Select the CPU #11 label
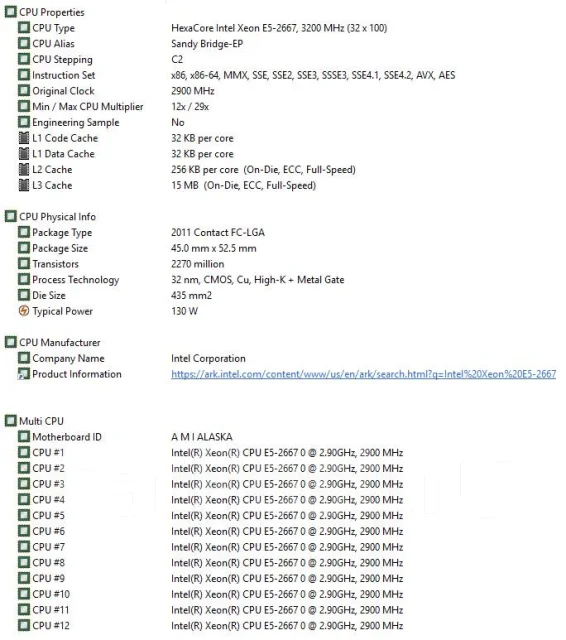The height and width of the screenshot is (640, 566). pos(51,609)
